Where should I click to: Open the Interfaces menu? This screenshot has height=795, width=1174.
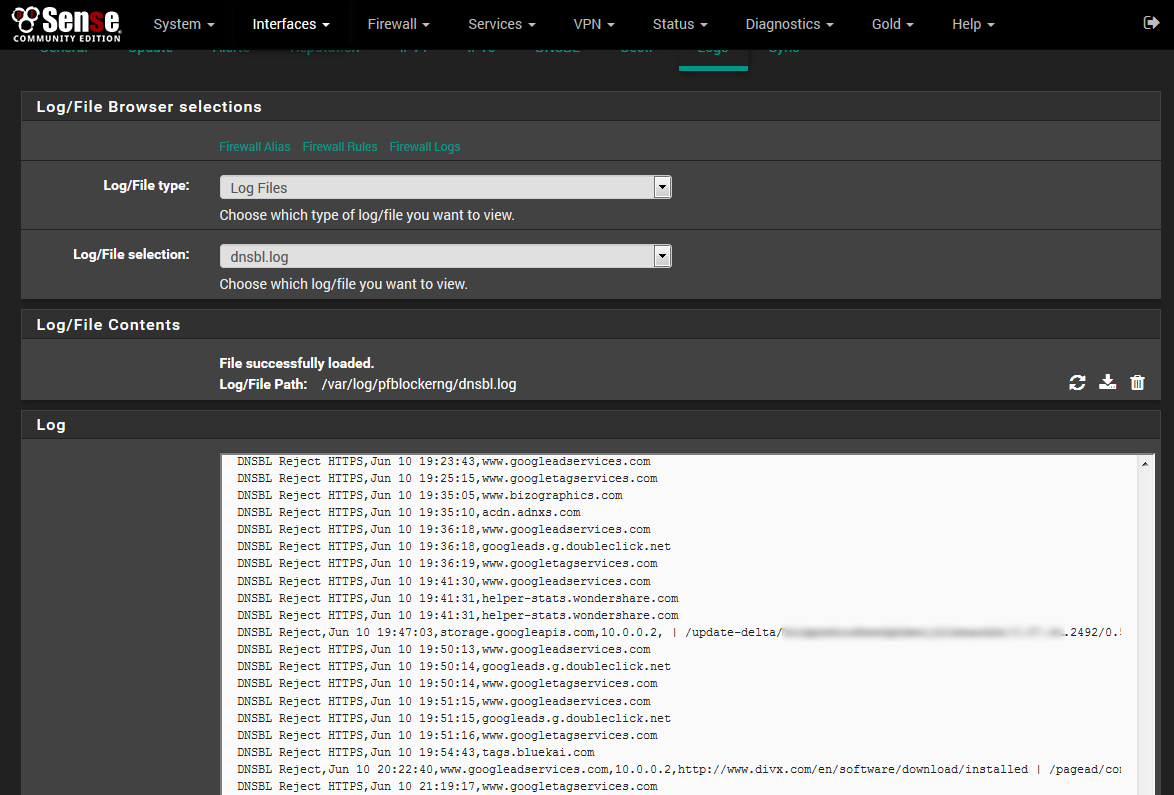tap(290, 24)
